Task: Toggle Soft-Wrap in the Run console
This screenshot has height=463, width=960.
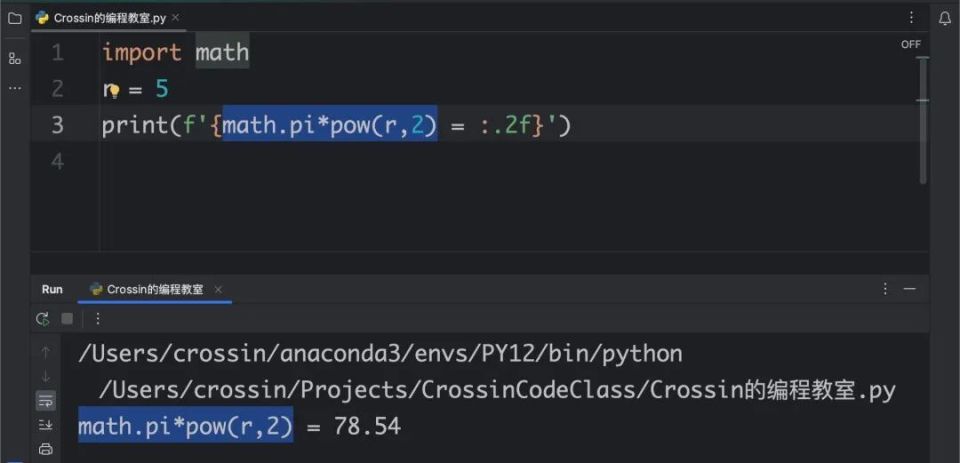Action: tap(45, 401)
